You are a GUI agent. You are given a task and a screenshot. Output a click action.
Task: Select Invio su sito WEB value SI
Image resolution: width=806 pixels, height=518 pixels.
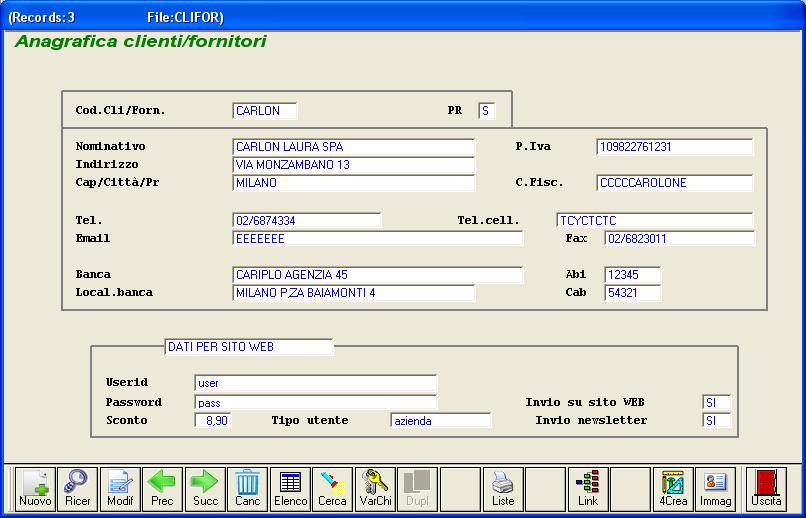[x=717, y=403]
